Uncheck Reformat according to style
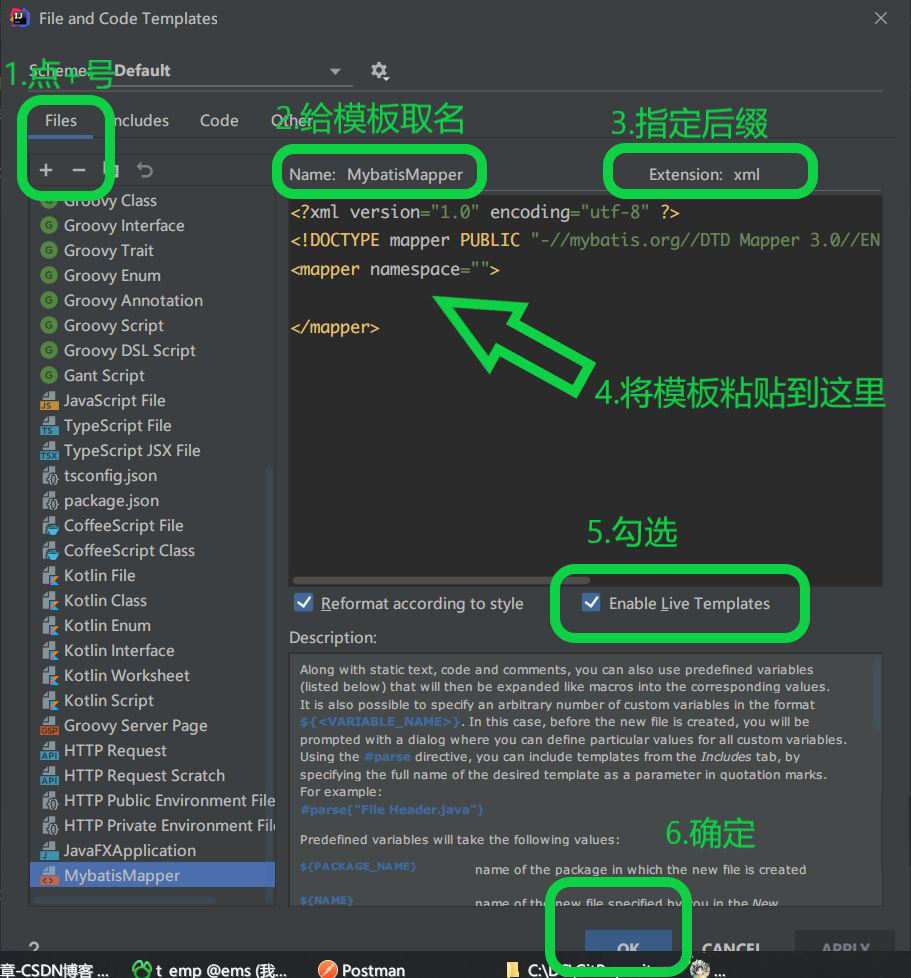 coord(304,603)
